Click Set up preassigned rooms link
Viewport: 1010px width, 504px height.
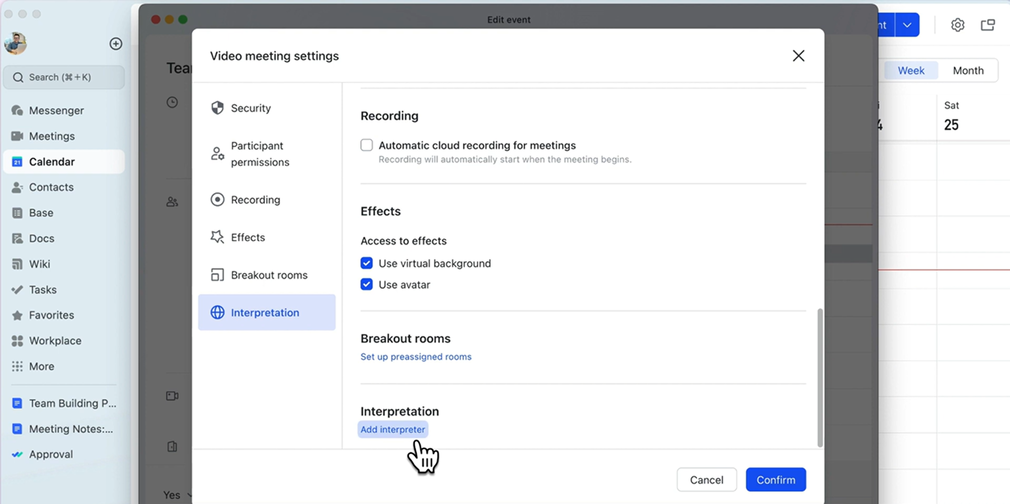416,357
